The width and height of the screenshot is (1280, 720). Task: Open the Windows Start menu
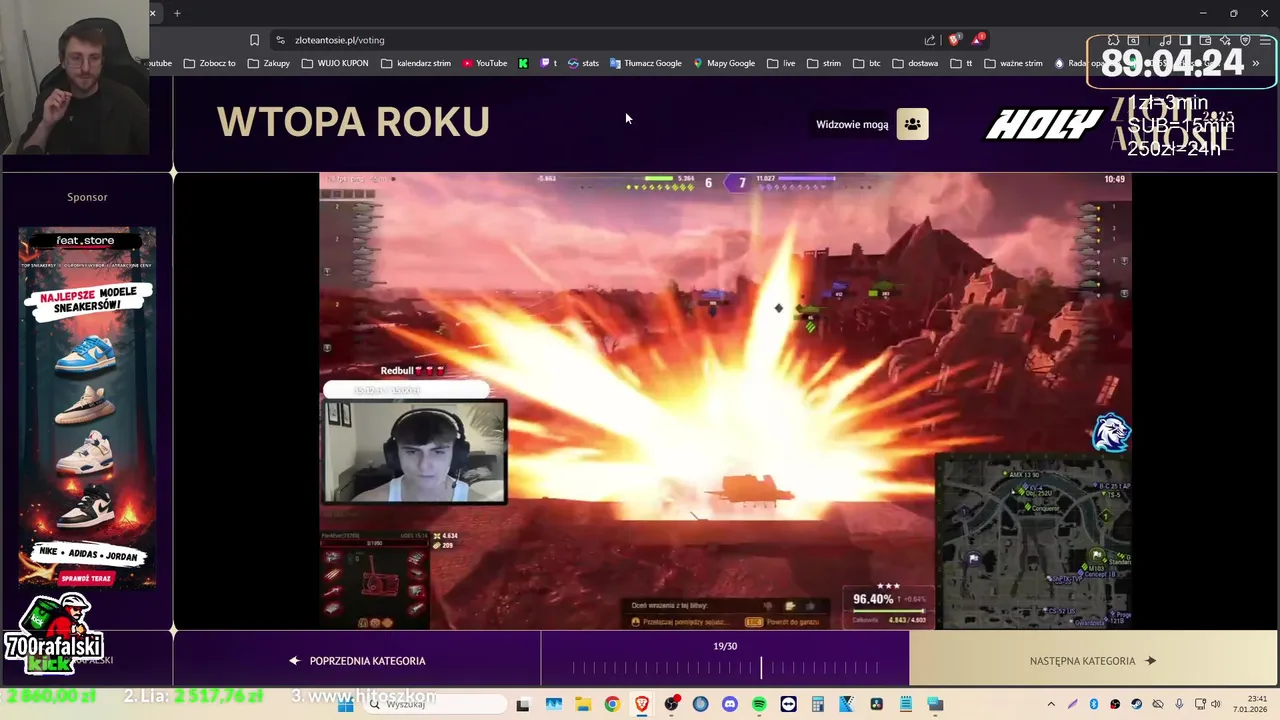[345, 704]
